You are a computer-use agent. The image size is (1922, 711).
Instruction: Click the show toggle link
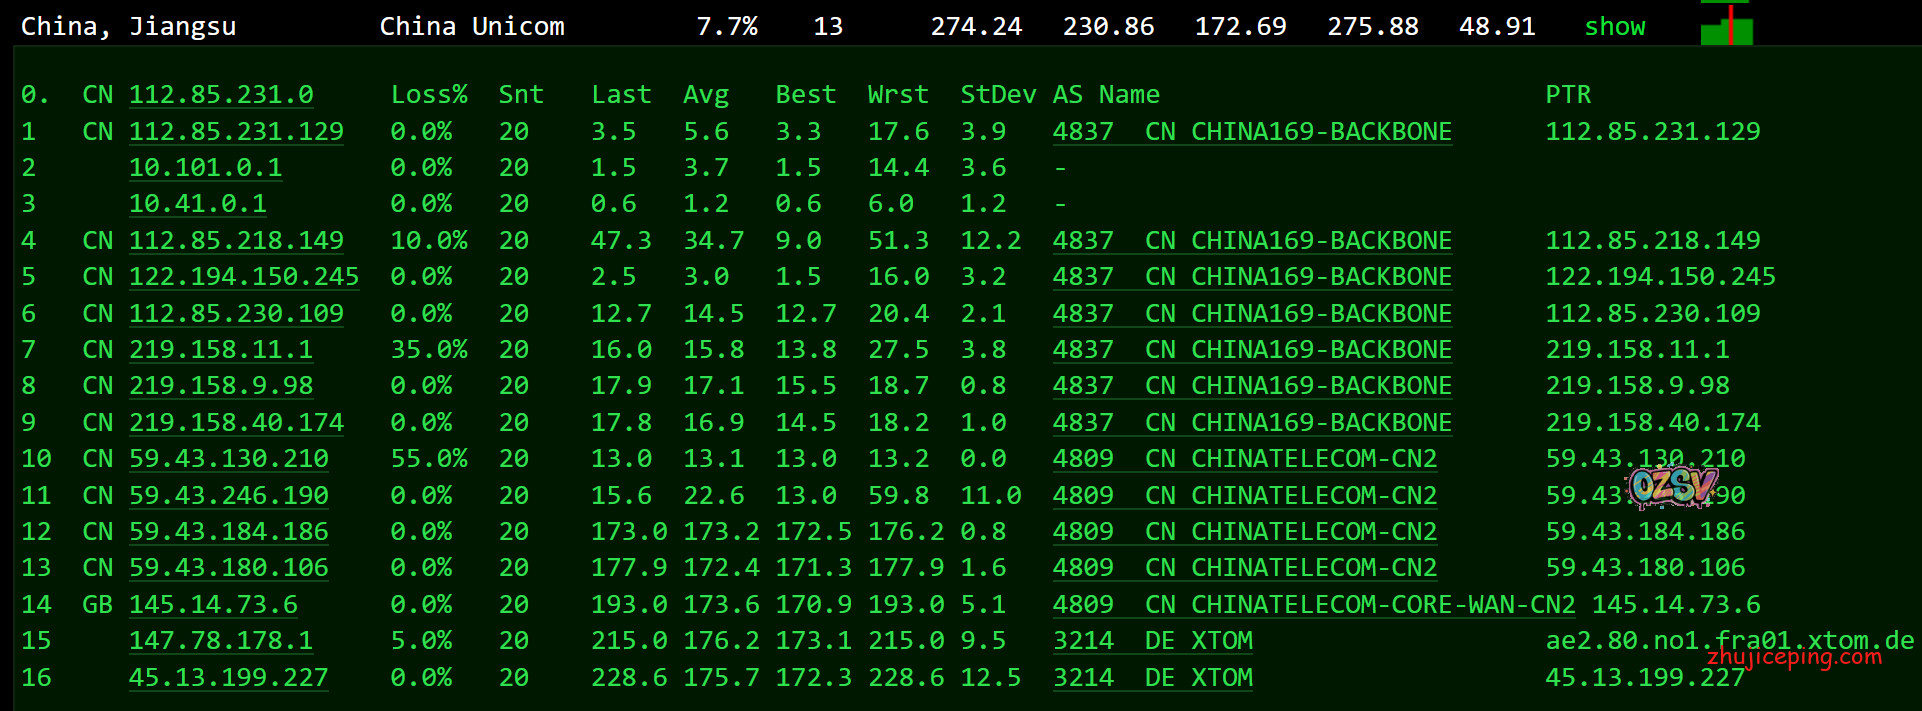click(x=1614, y=27)
